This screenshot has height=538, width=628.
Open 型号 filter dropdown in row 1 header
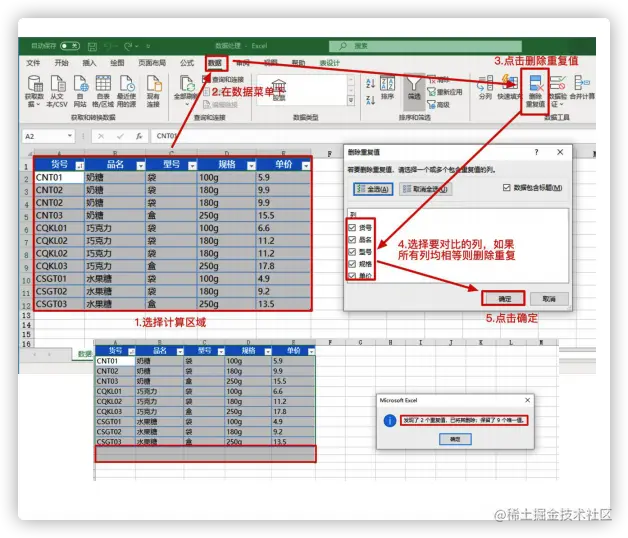coord(192,165)
